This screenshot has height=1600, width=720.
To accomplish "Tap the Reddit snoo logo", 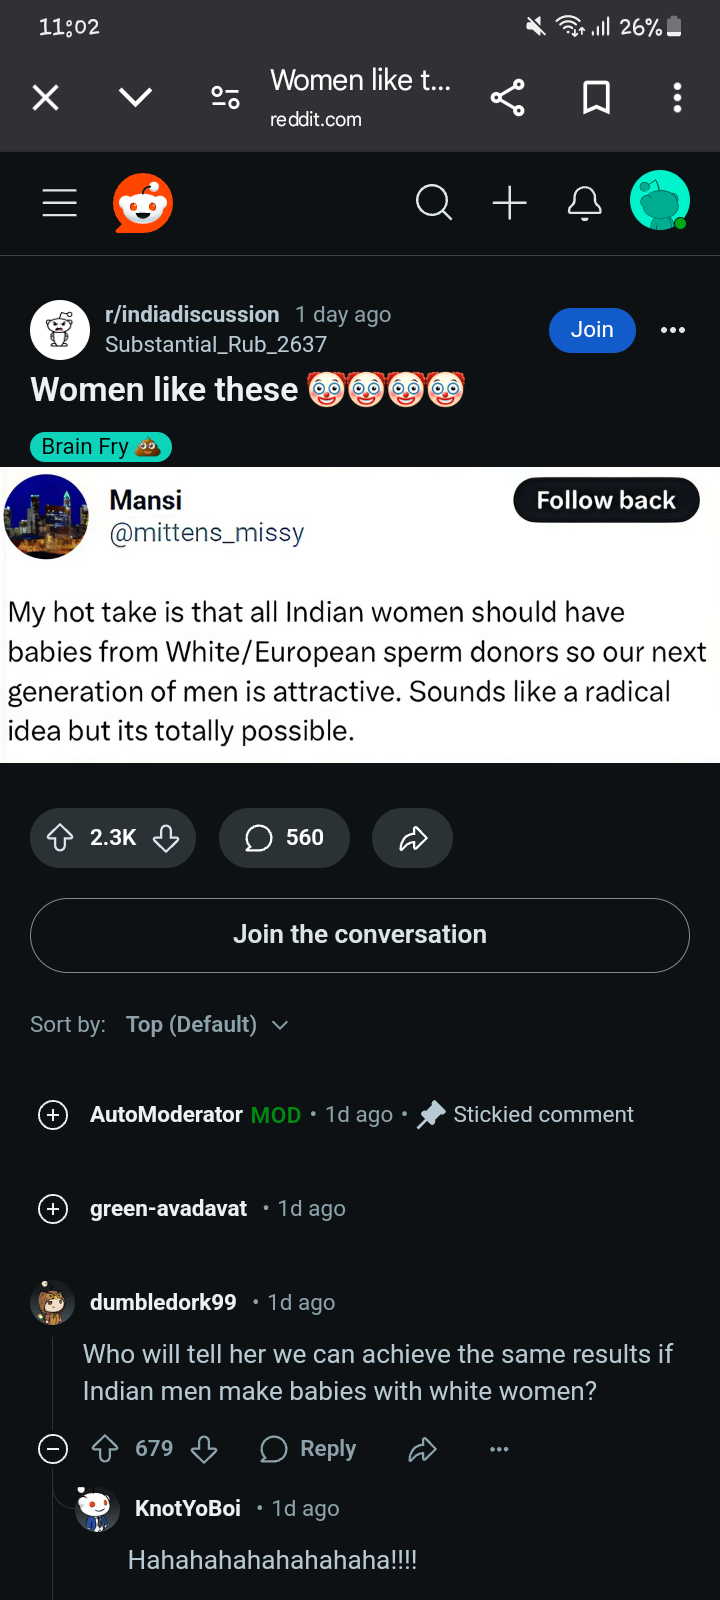I will [x=143, y=202].
